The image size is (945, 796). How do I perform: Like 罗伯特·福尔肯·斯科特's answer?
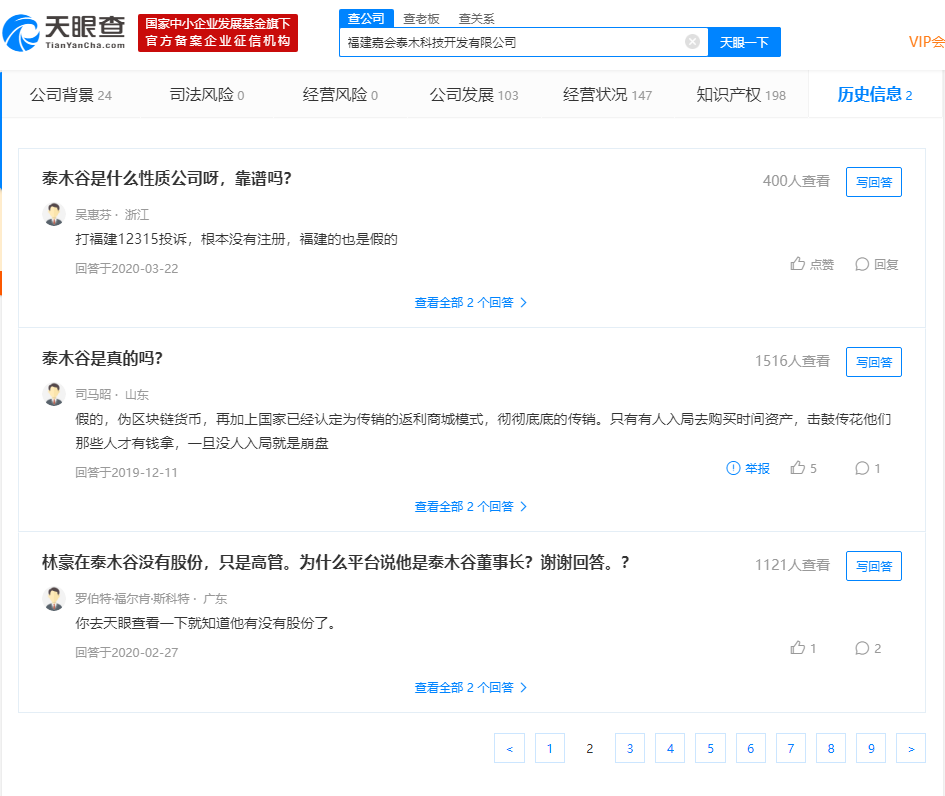(803, 648)
